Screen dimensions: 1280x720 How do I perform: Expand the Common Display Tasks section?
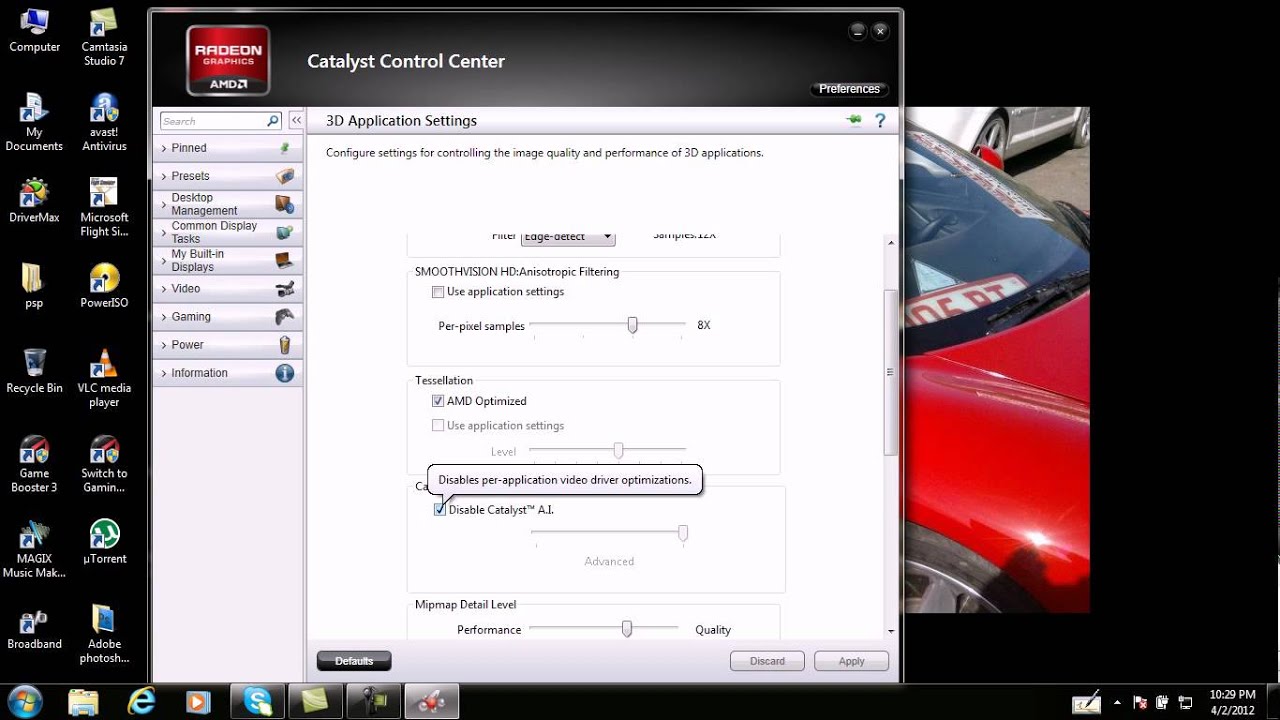(x=228, y=232)
